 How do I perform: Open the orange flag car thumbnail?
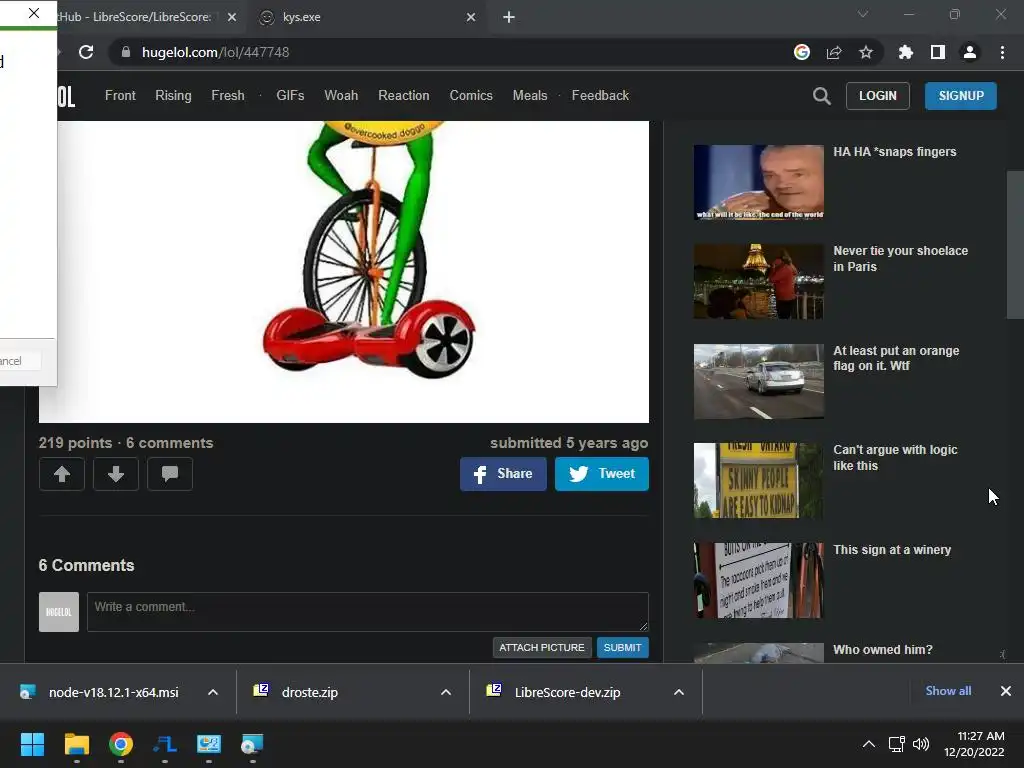point(758,381)
